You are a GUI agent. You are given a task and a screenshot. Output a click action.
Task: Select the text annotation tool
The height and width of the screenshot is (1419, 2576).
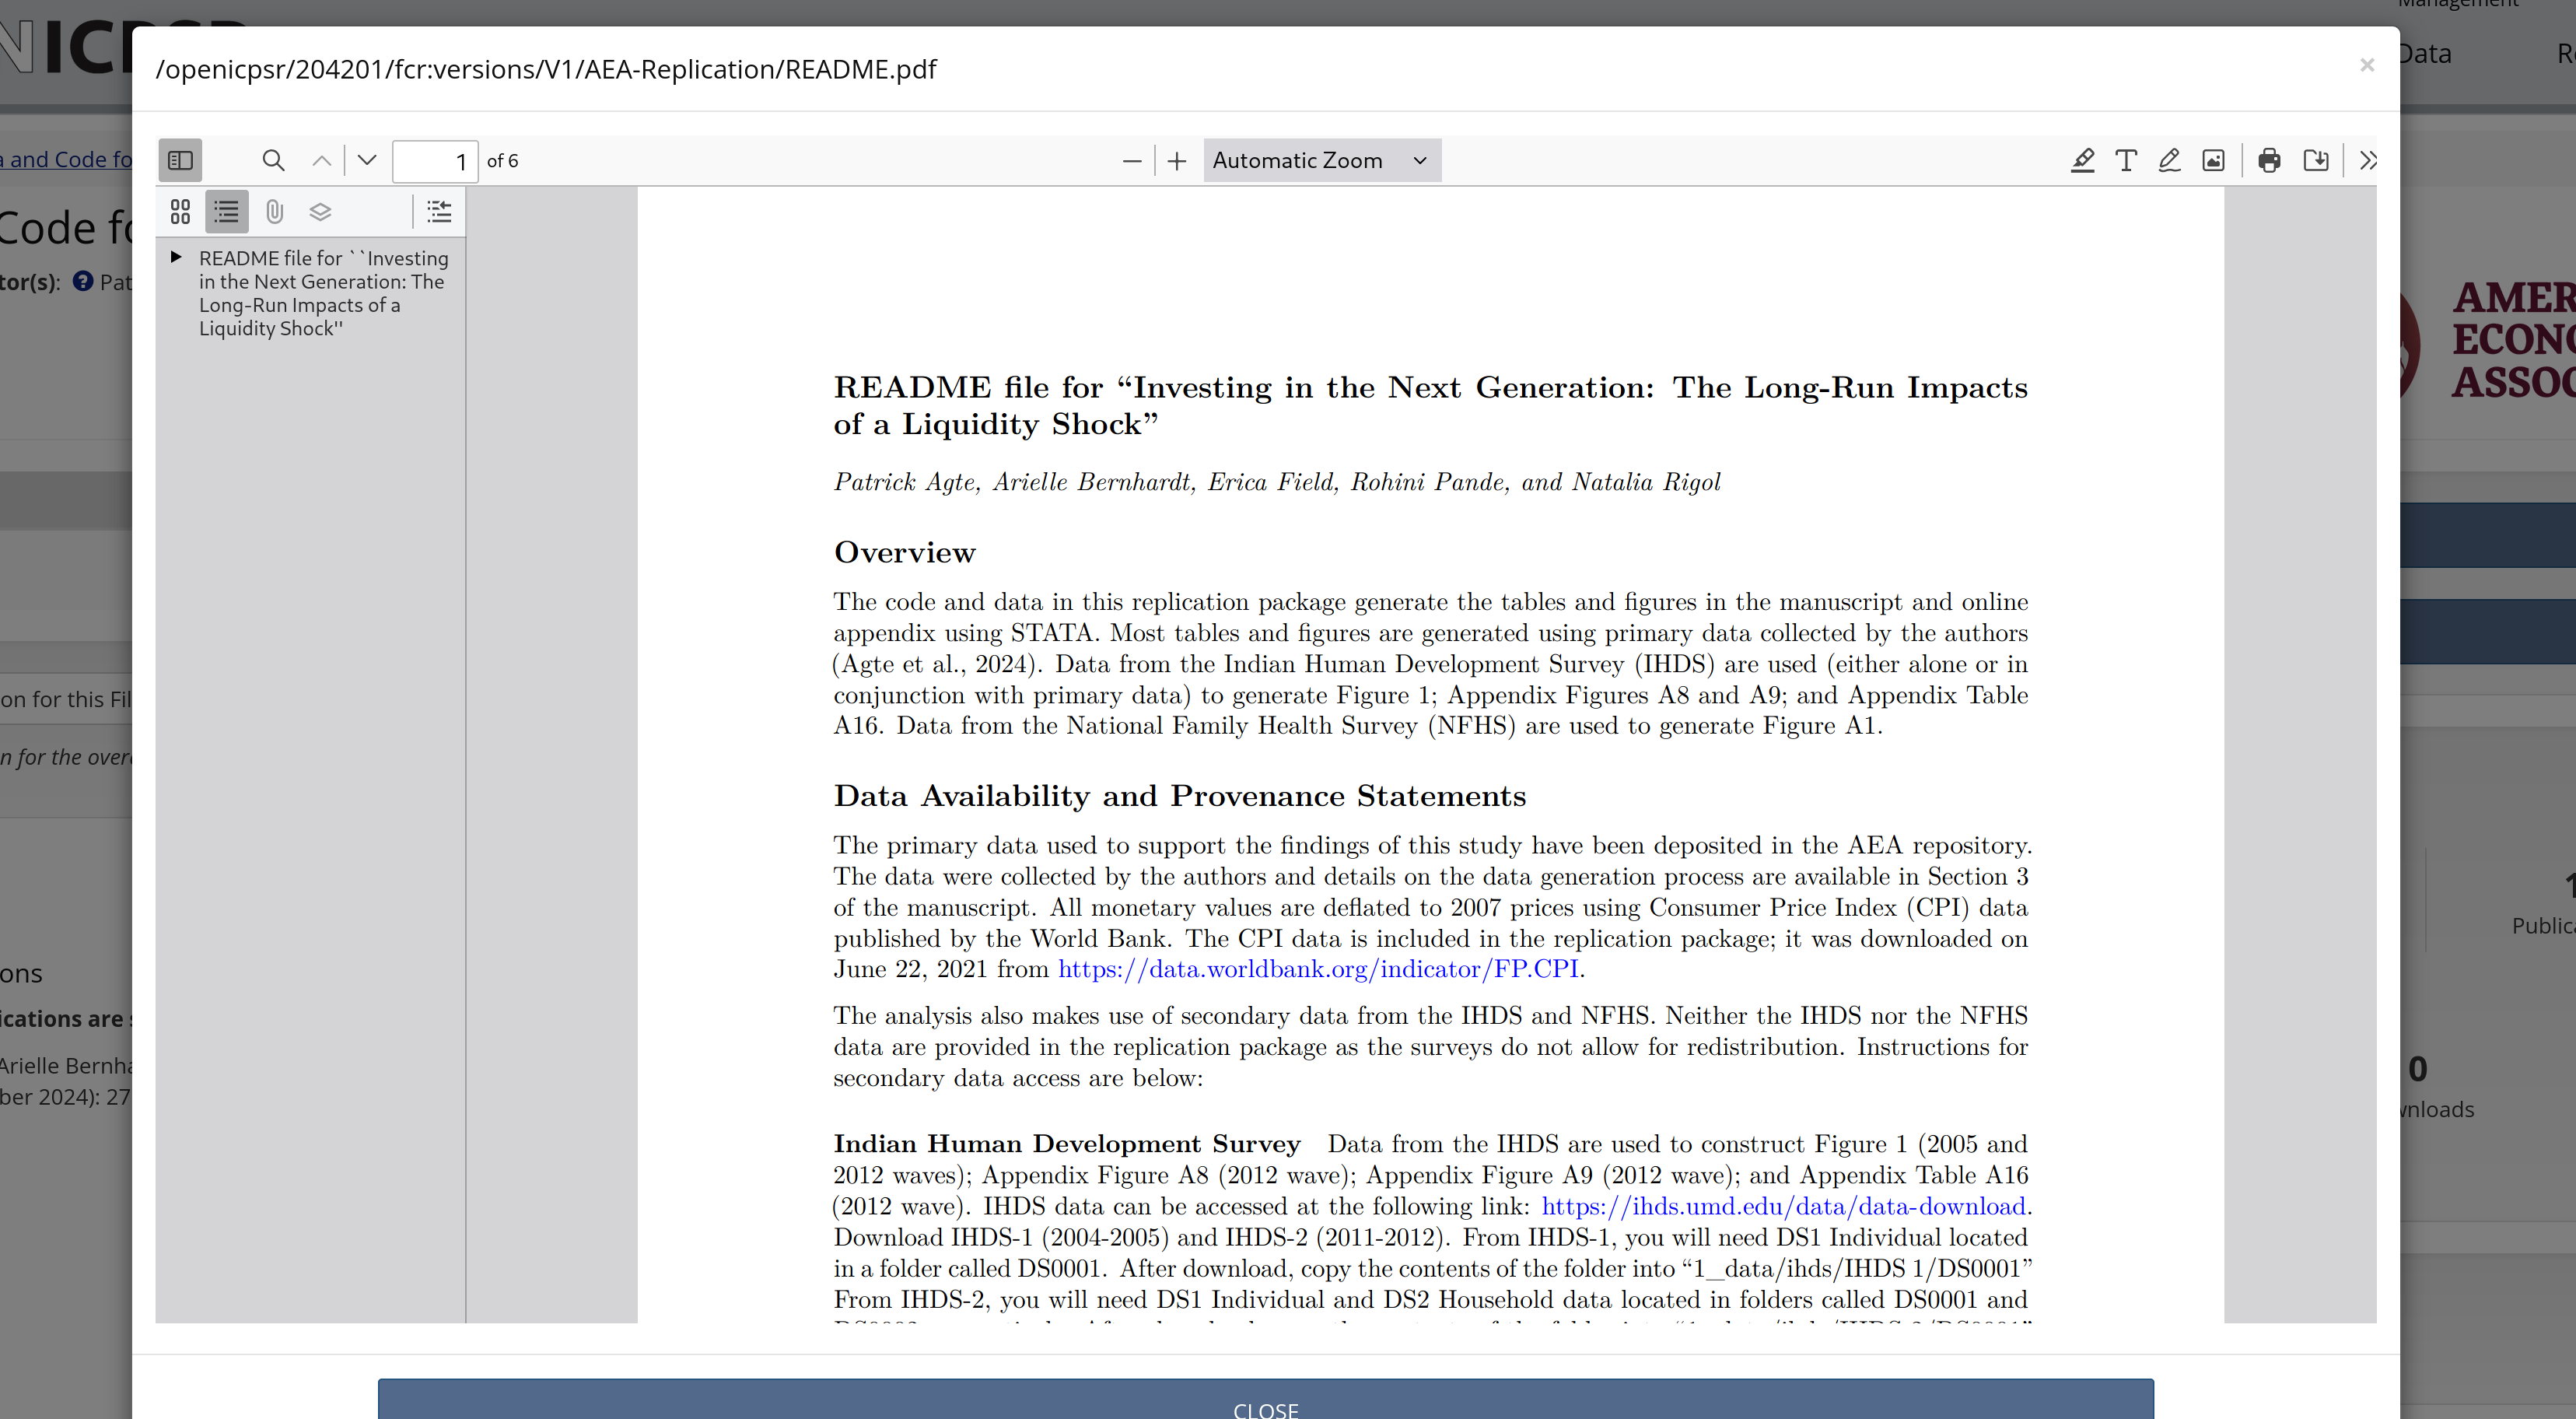[2126, 160]
